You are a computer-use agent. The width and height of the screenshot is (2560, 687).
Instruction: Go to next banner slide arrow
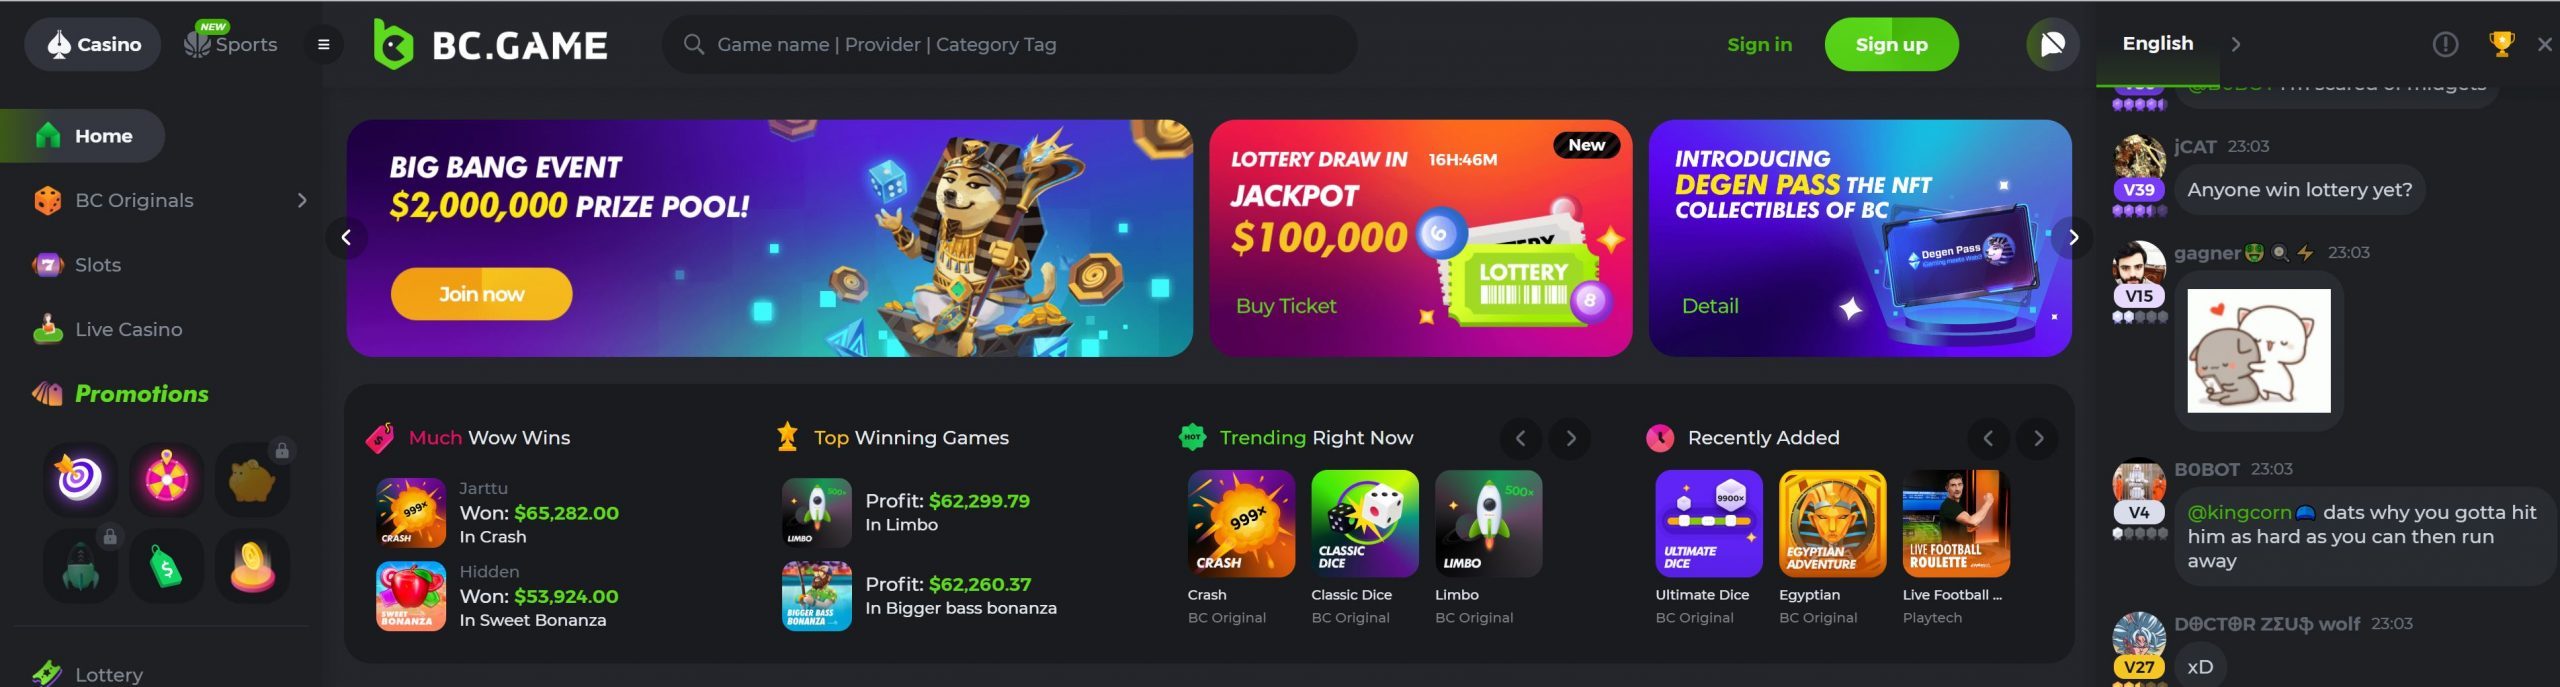click(2073, 237)
